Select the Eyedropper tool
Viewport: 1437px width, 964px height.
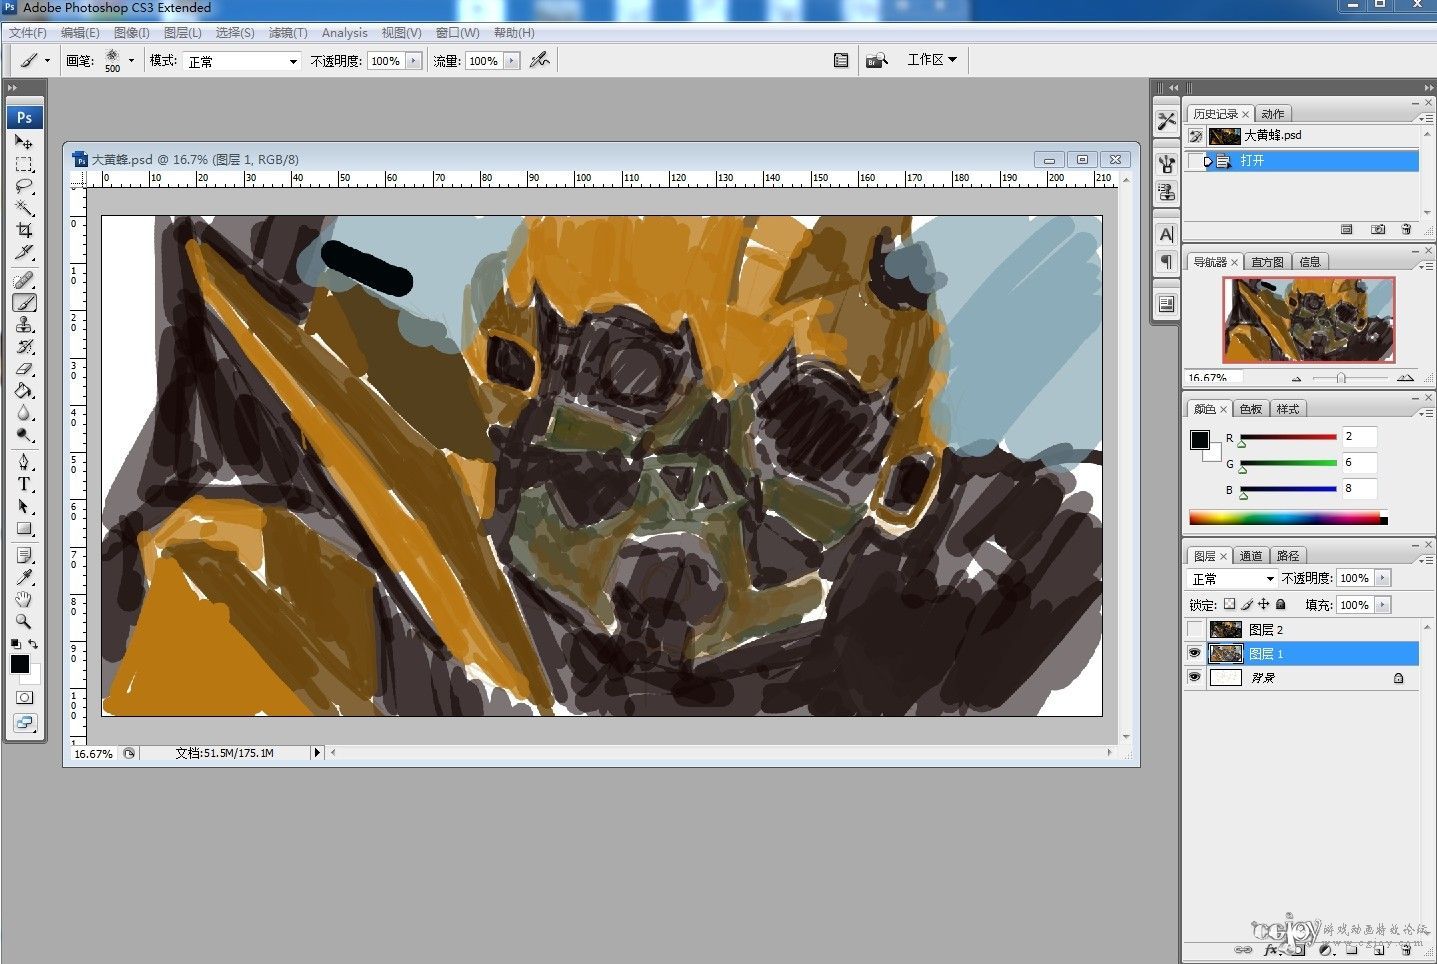(x=24, y=577)
